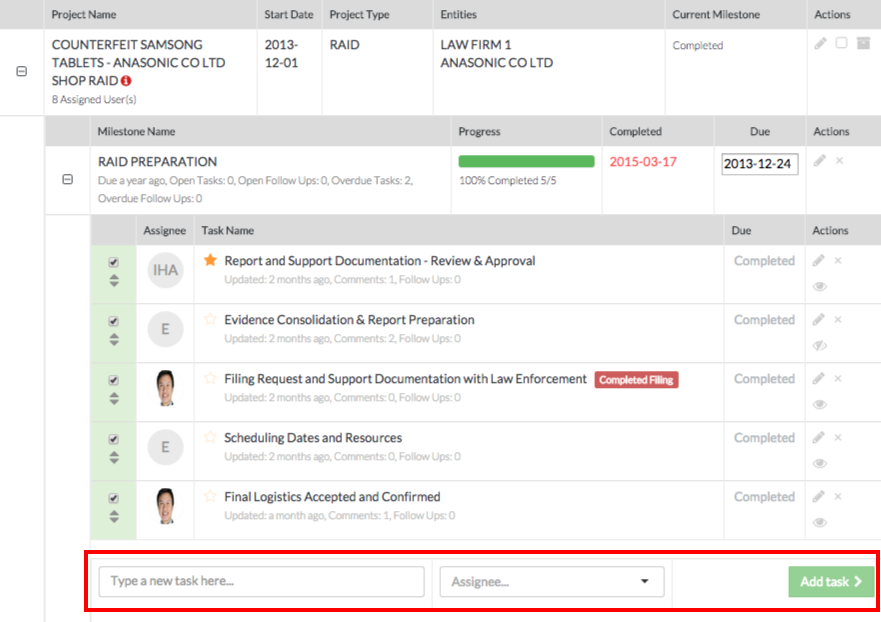Collapse the Counterfeit Samsong project row
881x622 pixels.
[x=22, y=72]
